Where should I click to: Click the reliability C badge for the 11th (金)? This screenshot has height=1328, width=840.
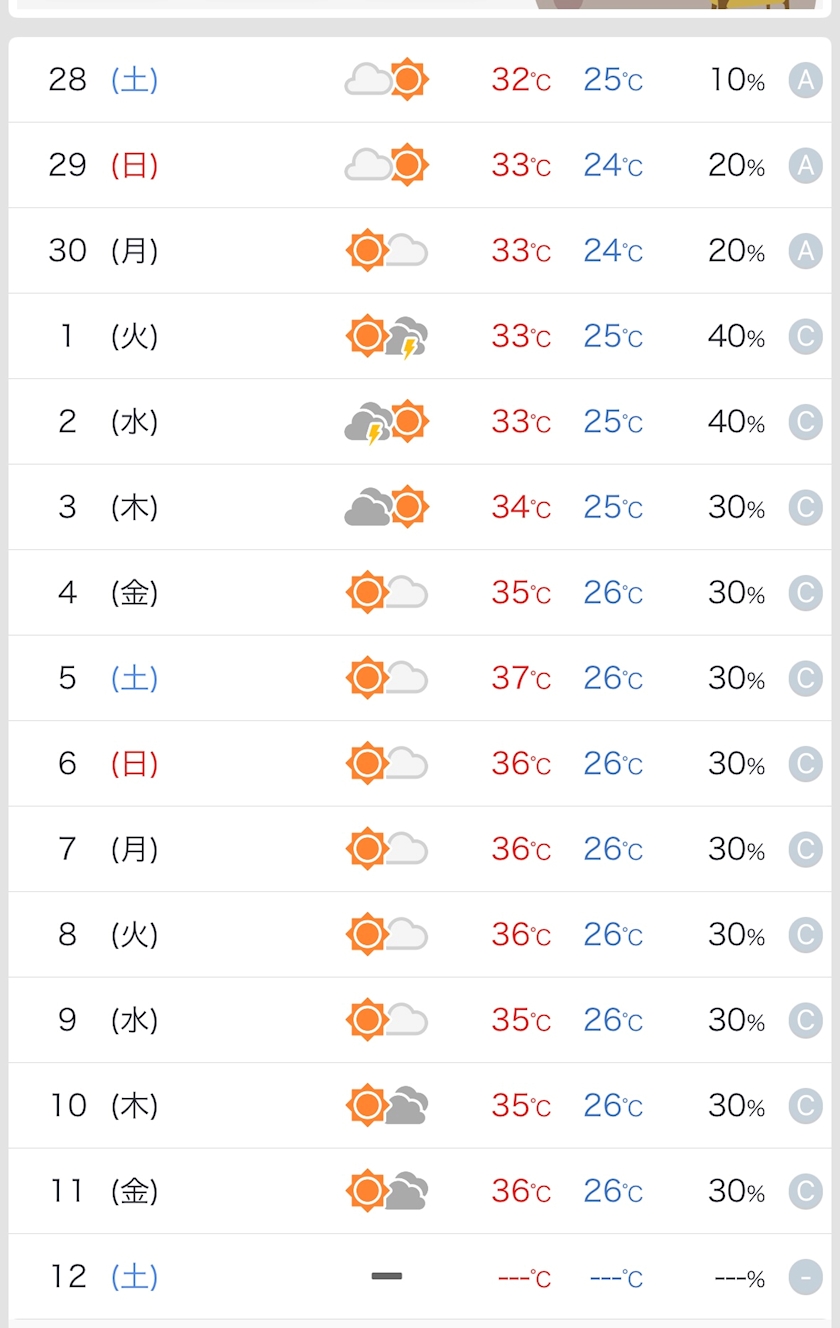click(x=805, y=1191)
